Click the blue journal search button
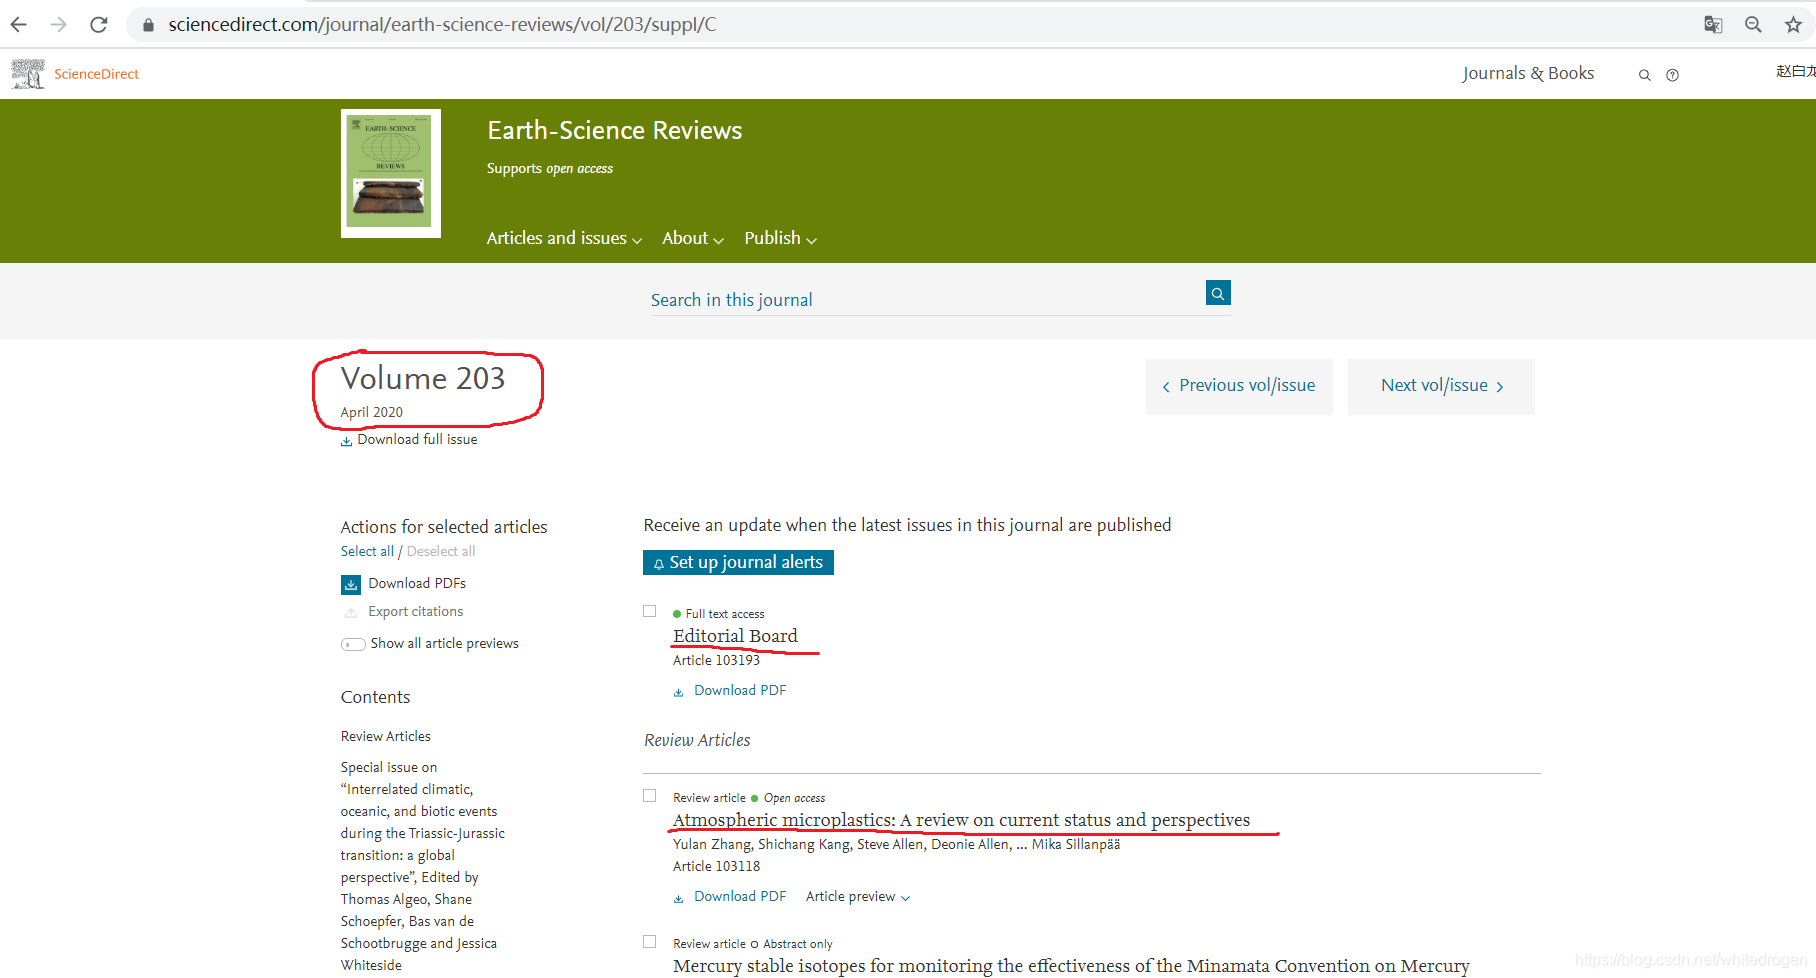 tap(1218, 293)
